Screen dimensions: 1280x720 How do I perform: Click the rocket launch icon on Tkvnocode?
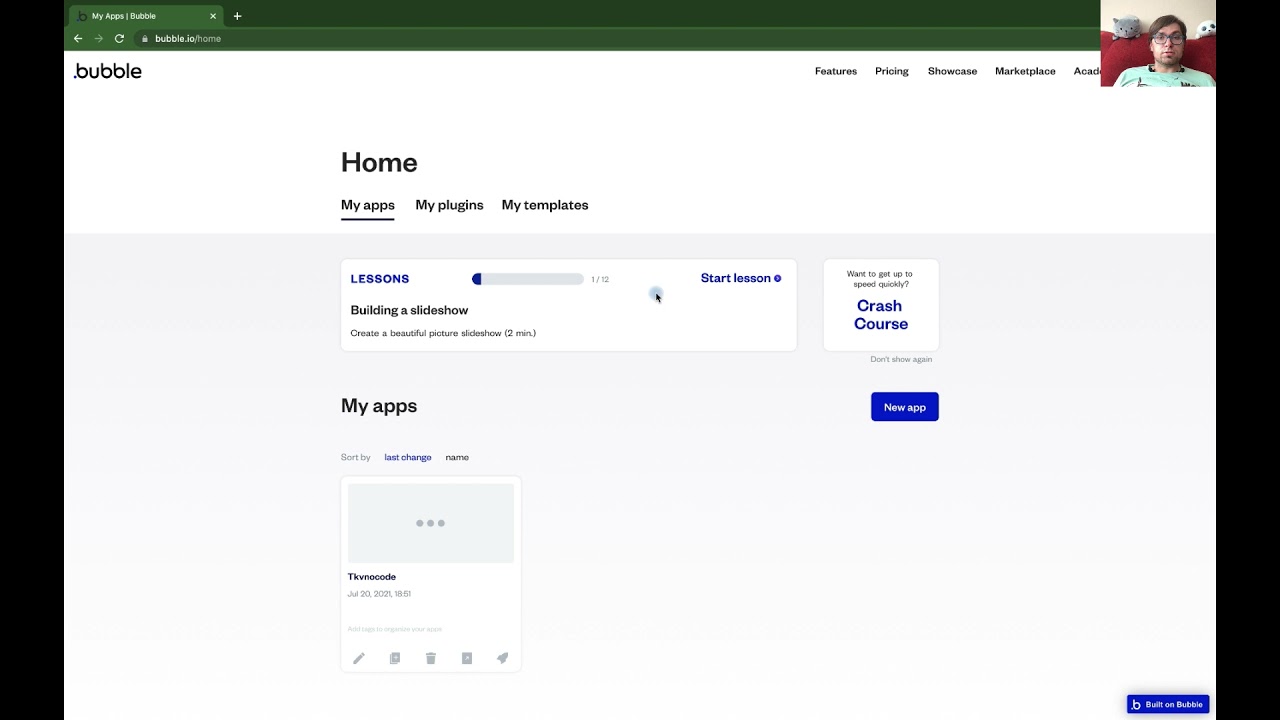click(503, 658)
